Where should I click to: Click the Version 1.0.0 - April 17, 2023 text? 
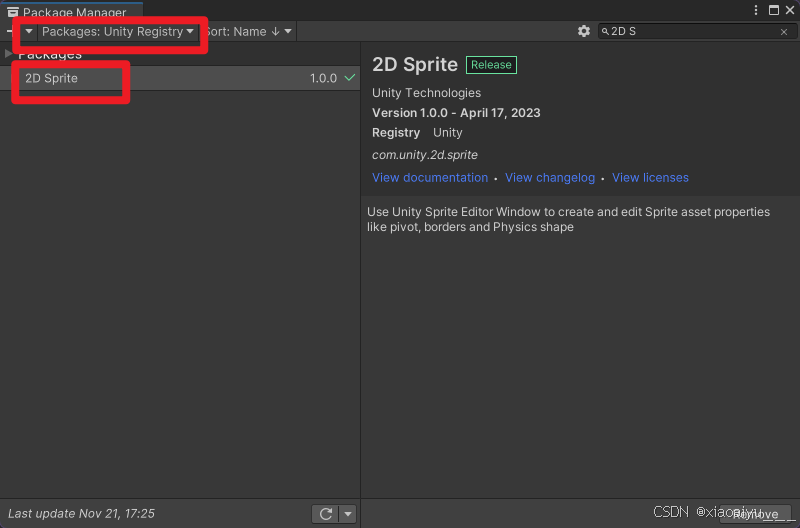click(x=456, y=113)
